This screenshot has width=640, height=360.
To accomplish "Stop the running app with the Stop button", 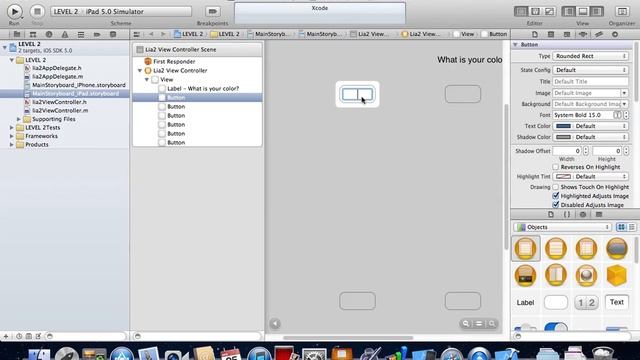I will 37,11.
